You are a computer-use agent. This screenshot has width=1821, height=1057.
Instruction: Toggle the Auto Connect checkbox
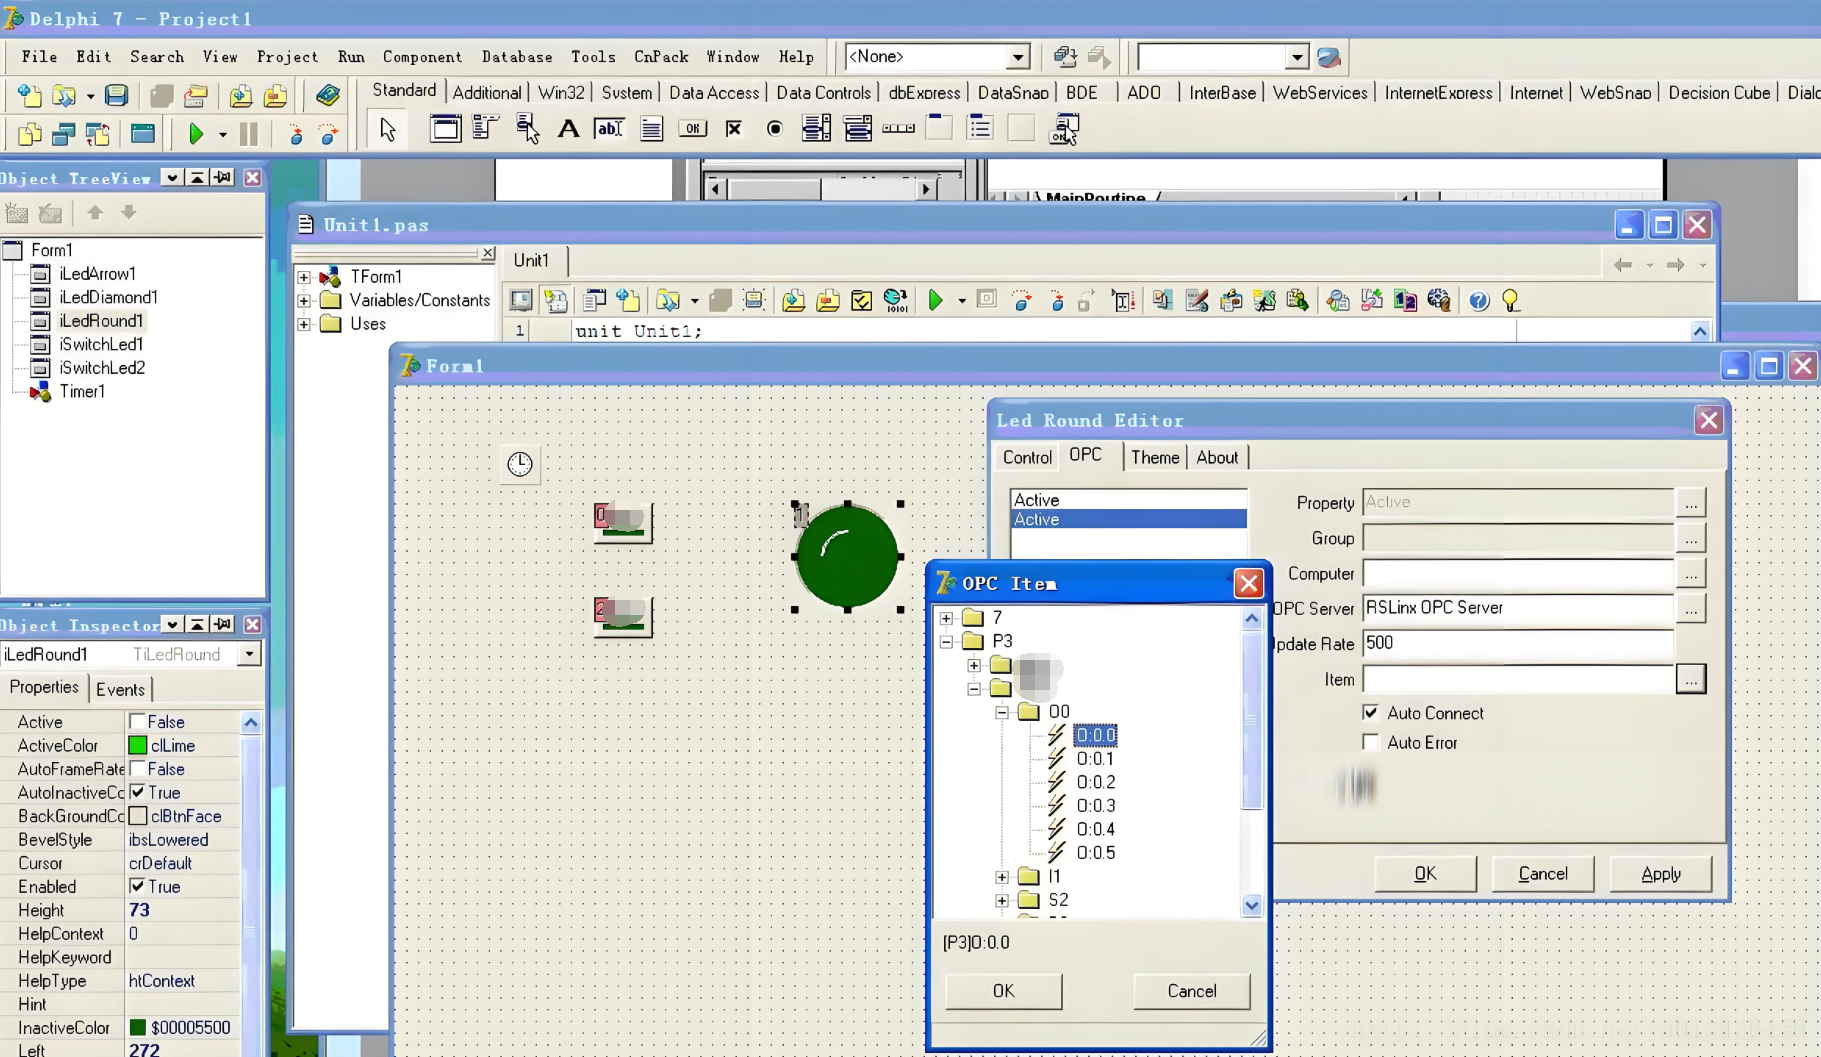[1371, 713]
